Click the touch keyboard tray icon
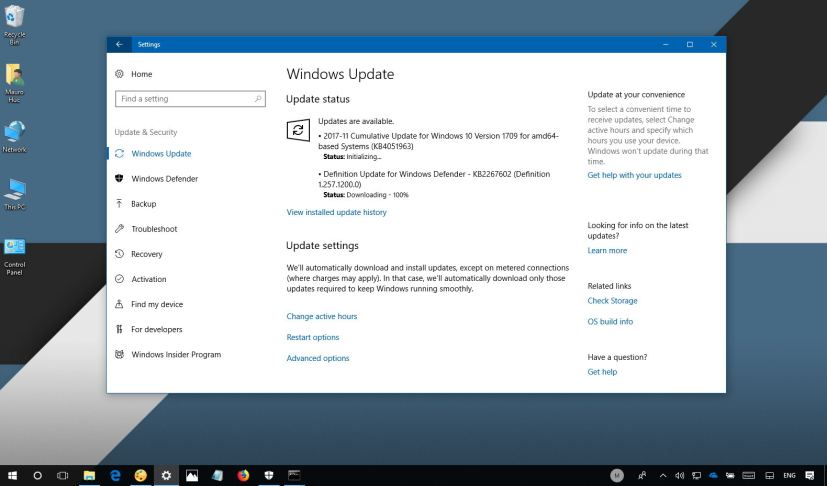The height and width of the screenshot is (486, 827). [x=748, y=475]
